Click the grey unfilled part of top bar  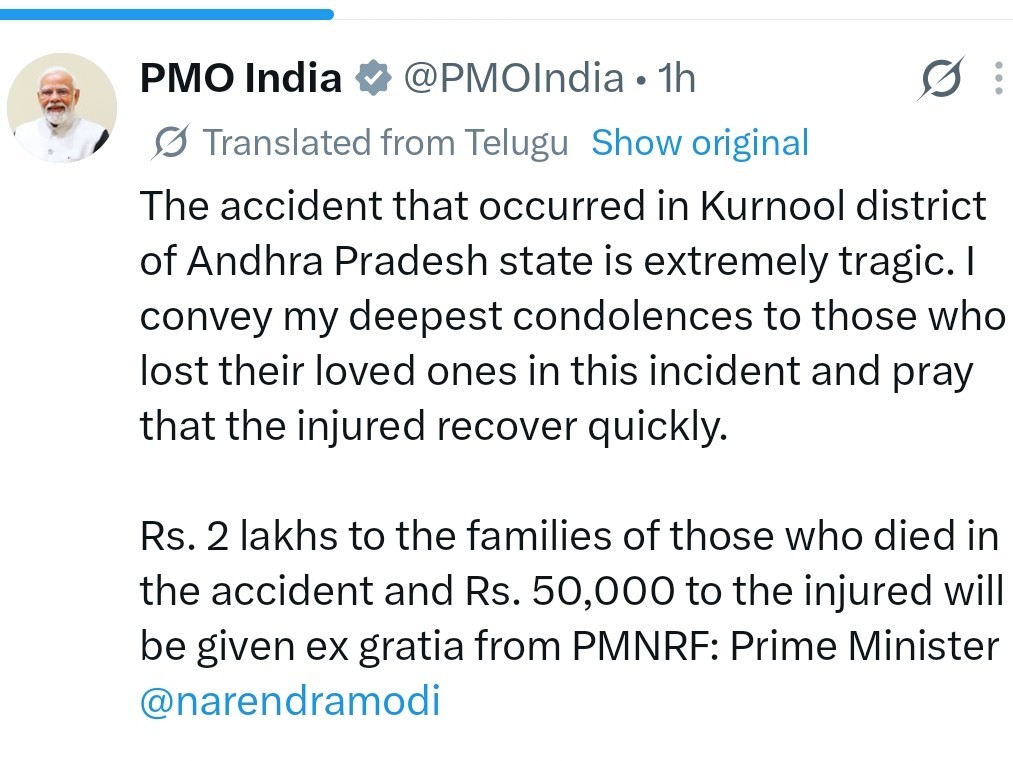pyautogui.click(x=672, y=14)
